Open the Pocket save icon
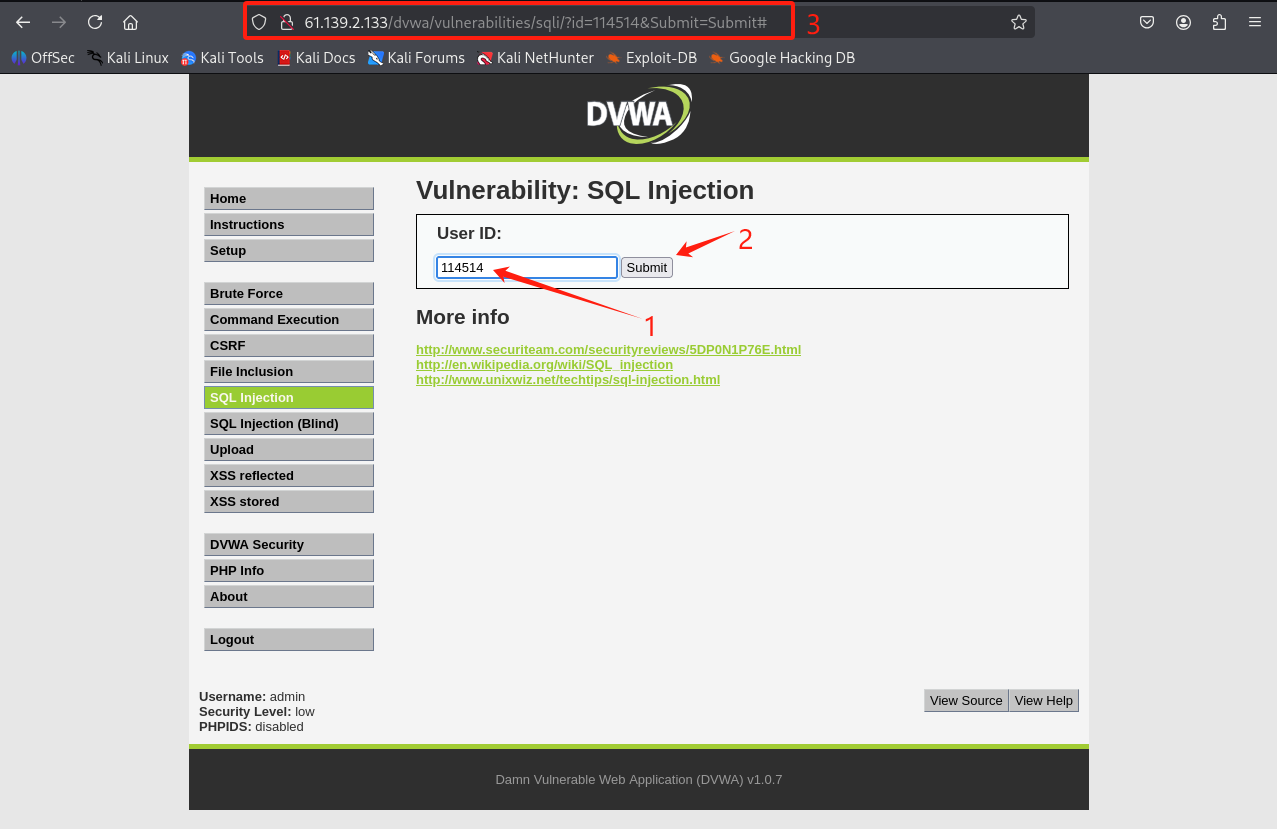1277x829 pixels. [1148, 22]
